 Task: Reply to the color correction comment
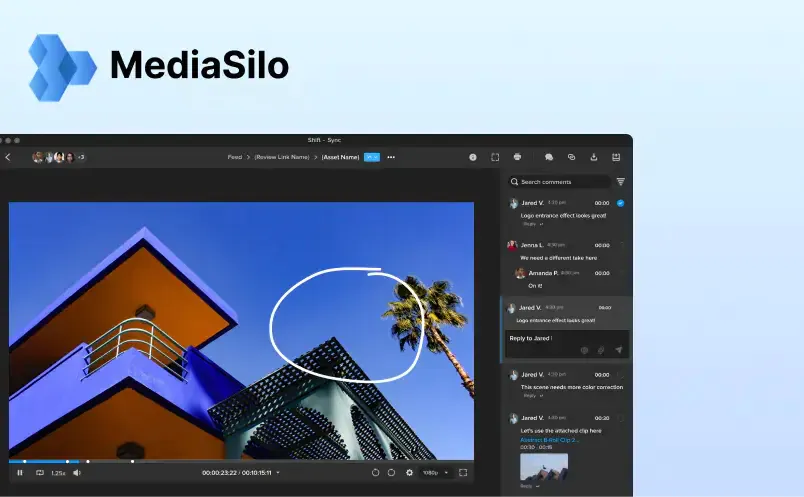[532, 395]
